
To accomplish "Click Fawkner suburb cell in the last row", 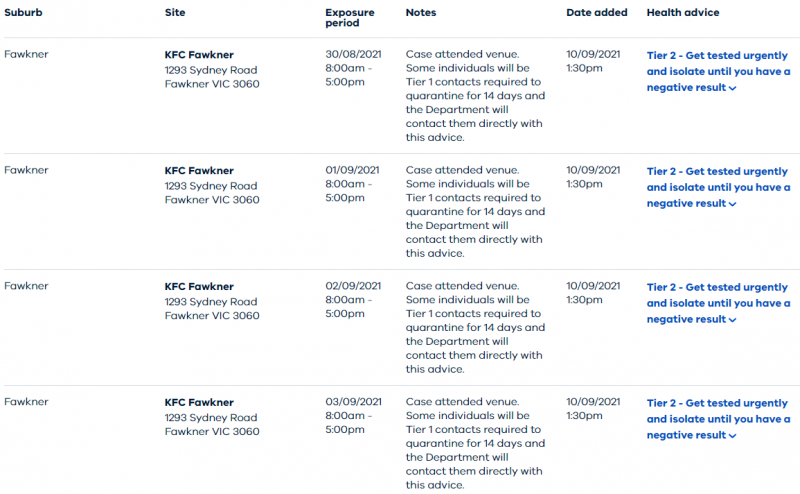I will click(26, 402).
